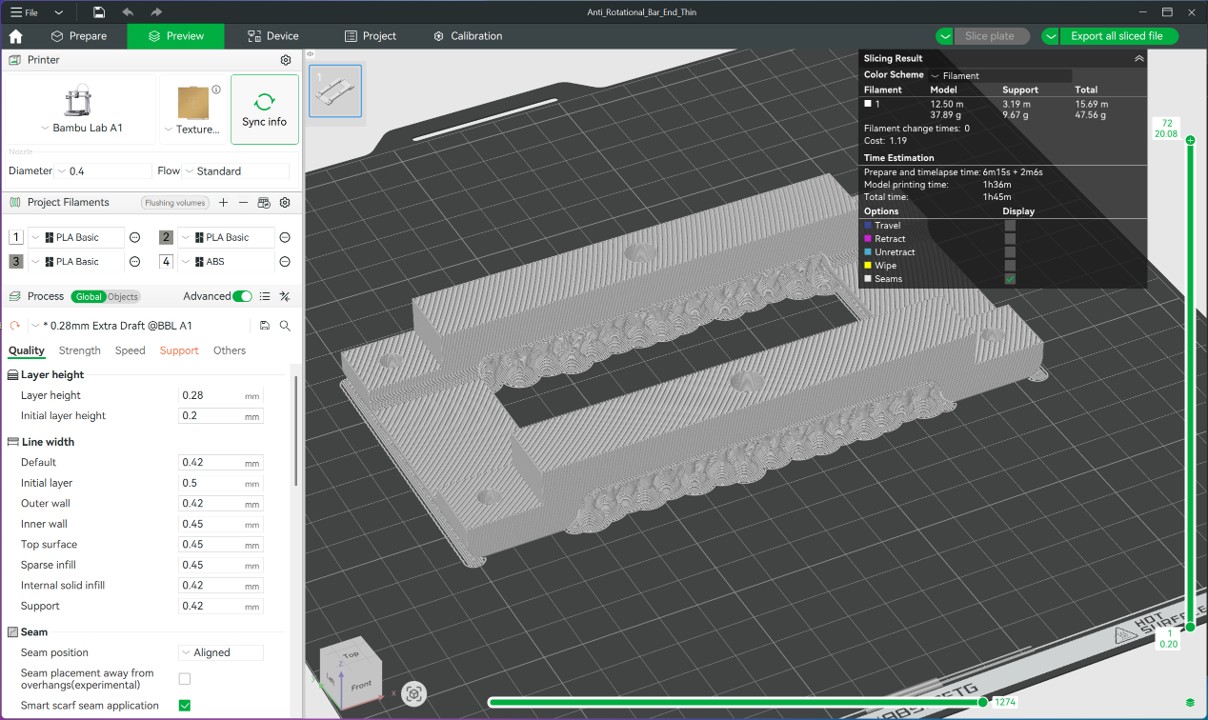Toggle the Advanced process switch
This screenshot has width=1208, height=720.
pos(244,296)
